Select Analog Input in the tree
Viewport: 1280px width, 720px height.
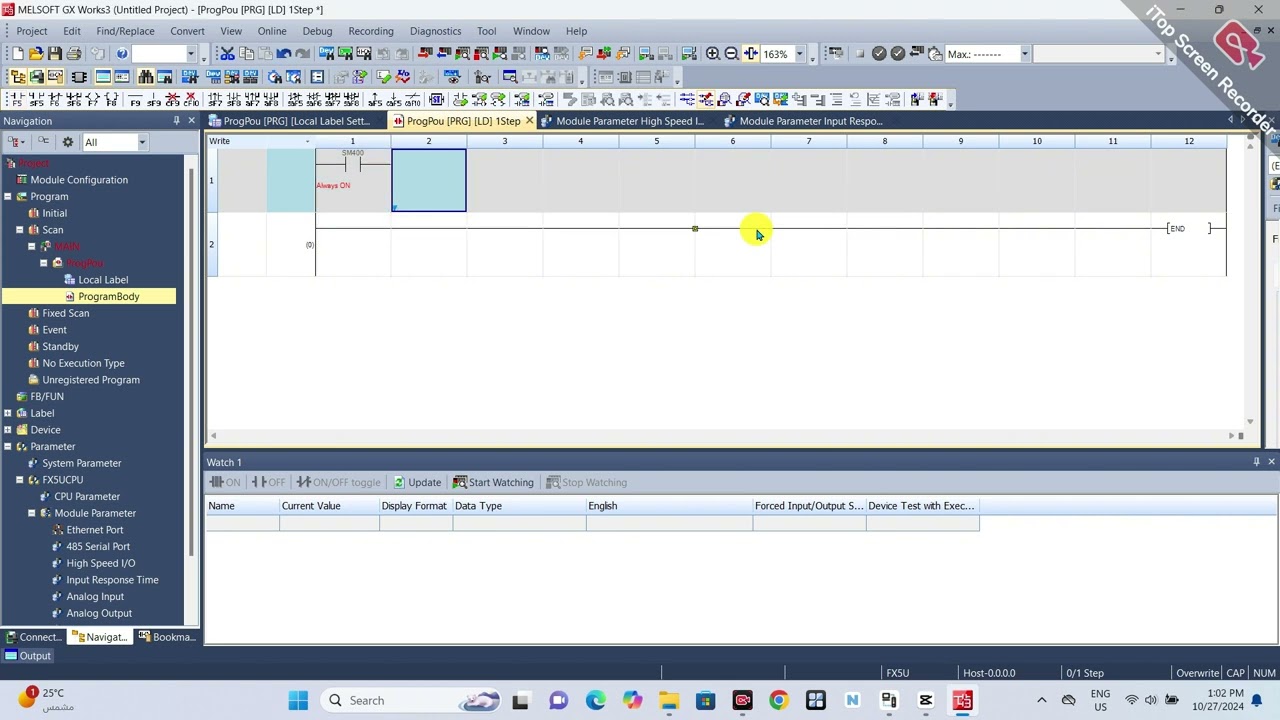pyautogui.click(x=95, y=597)
